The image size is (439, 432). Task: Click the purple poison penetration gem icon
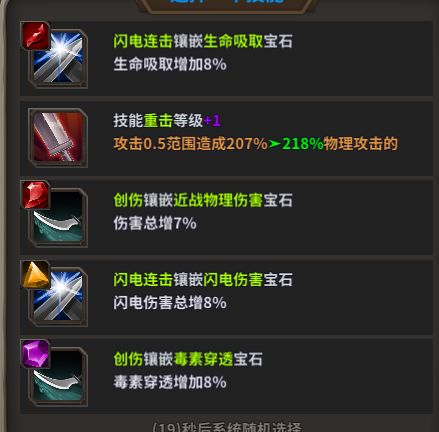tap(35, 354)
